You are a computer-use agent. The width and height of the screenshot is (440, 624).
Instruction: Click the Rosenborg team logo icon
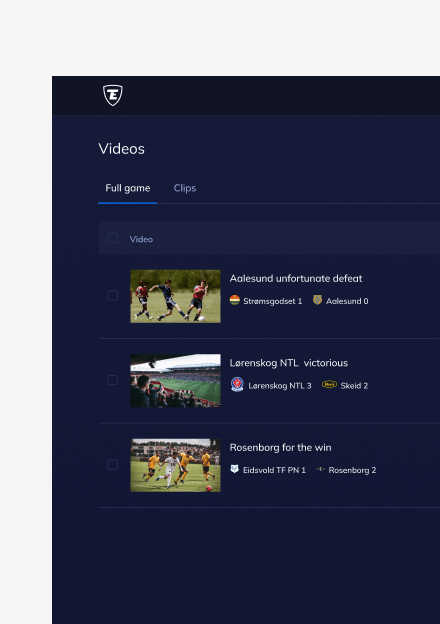[320, 469]
